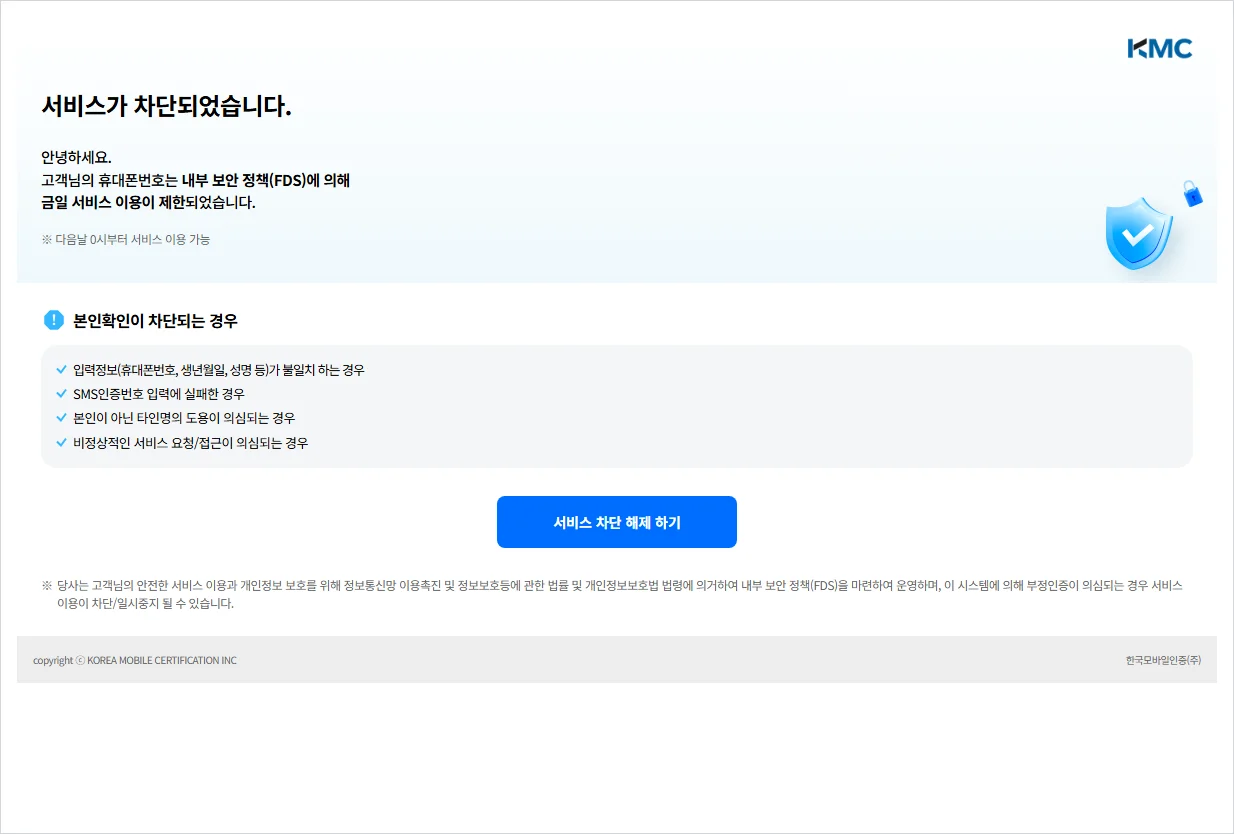Click the text '금일 서비스 이용이 제한되었습니다.'
This screenshot has width=1234, height=834.
[x=148, y=202]
